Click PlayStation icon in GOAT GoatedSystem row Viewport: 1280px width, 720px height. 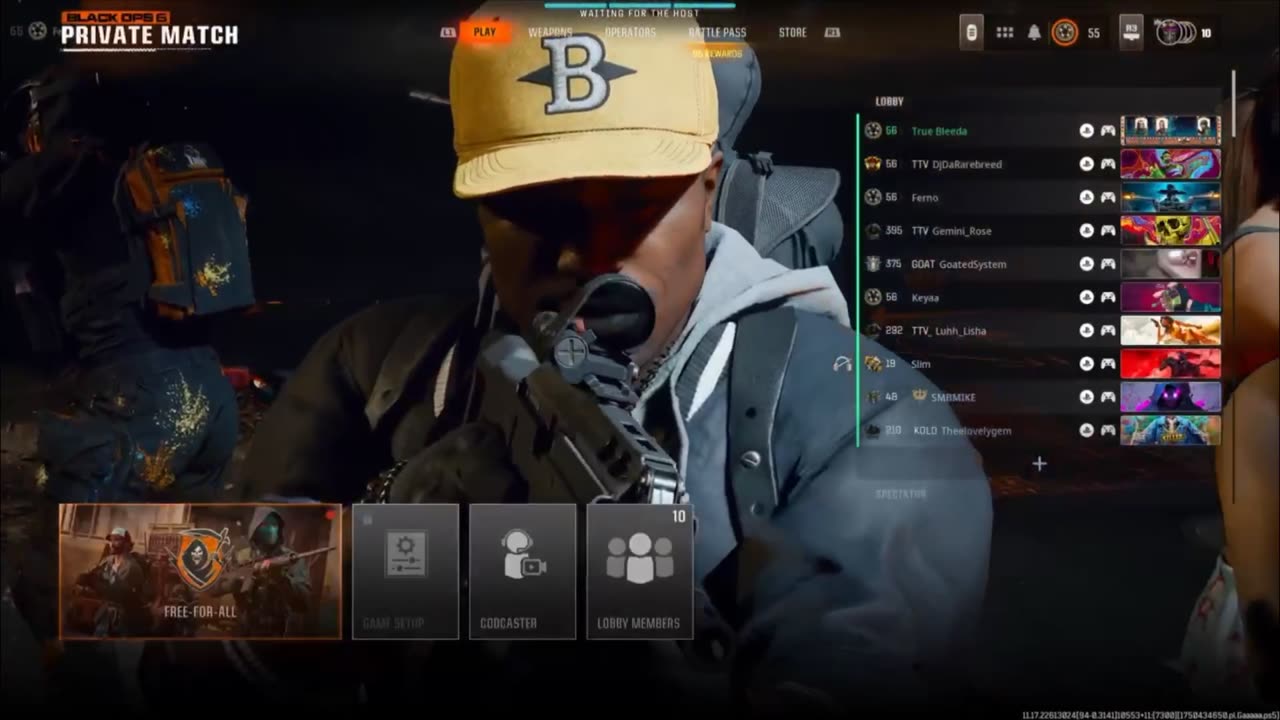point(1086,264)
